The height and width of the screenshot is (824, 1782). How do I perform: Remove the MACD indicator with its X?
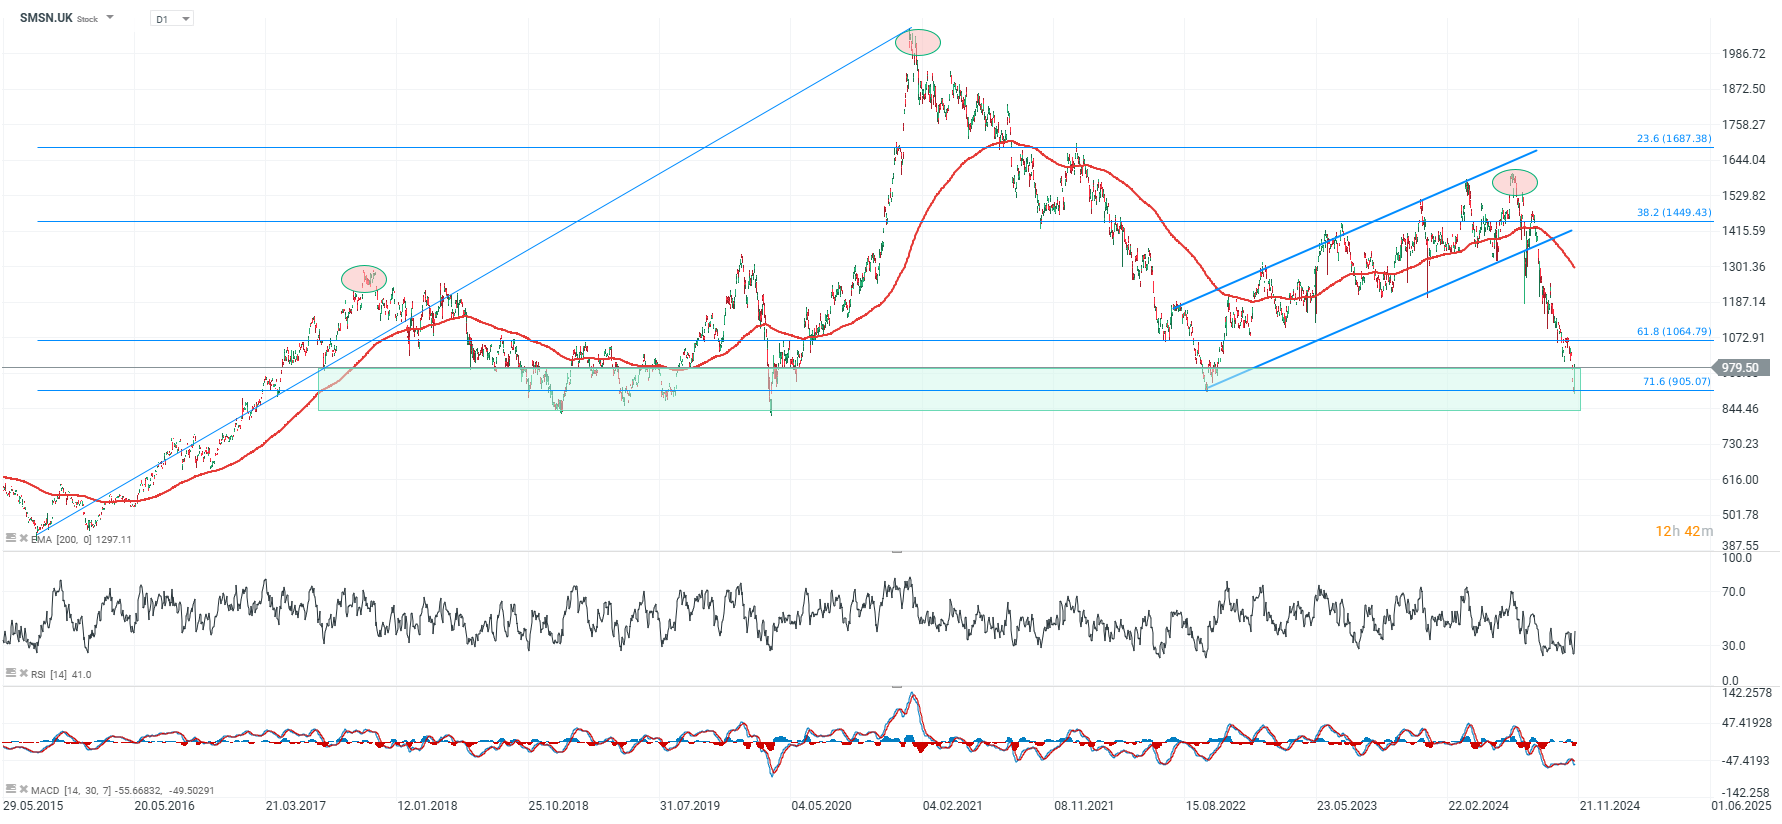pos(24,789)
